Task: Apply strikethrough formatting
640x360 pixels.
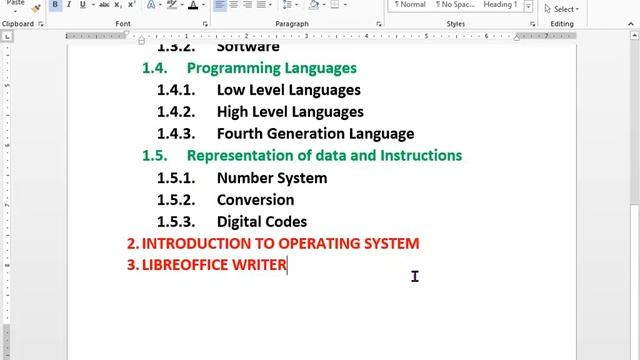Action: [x=104, y=4]
